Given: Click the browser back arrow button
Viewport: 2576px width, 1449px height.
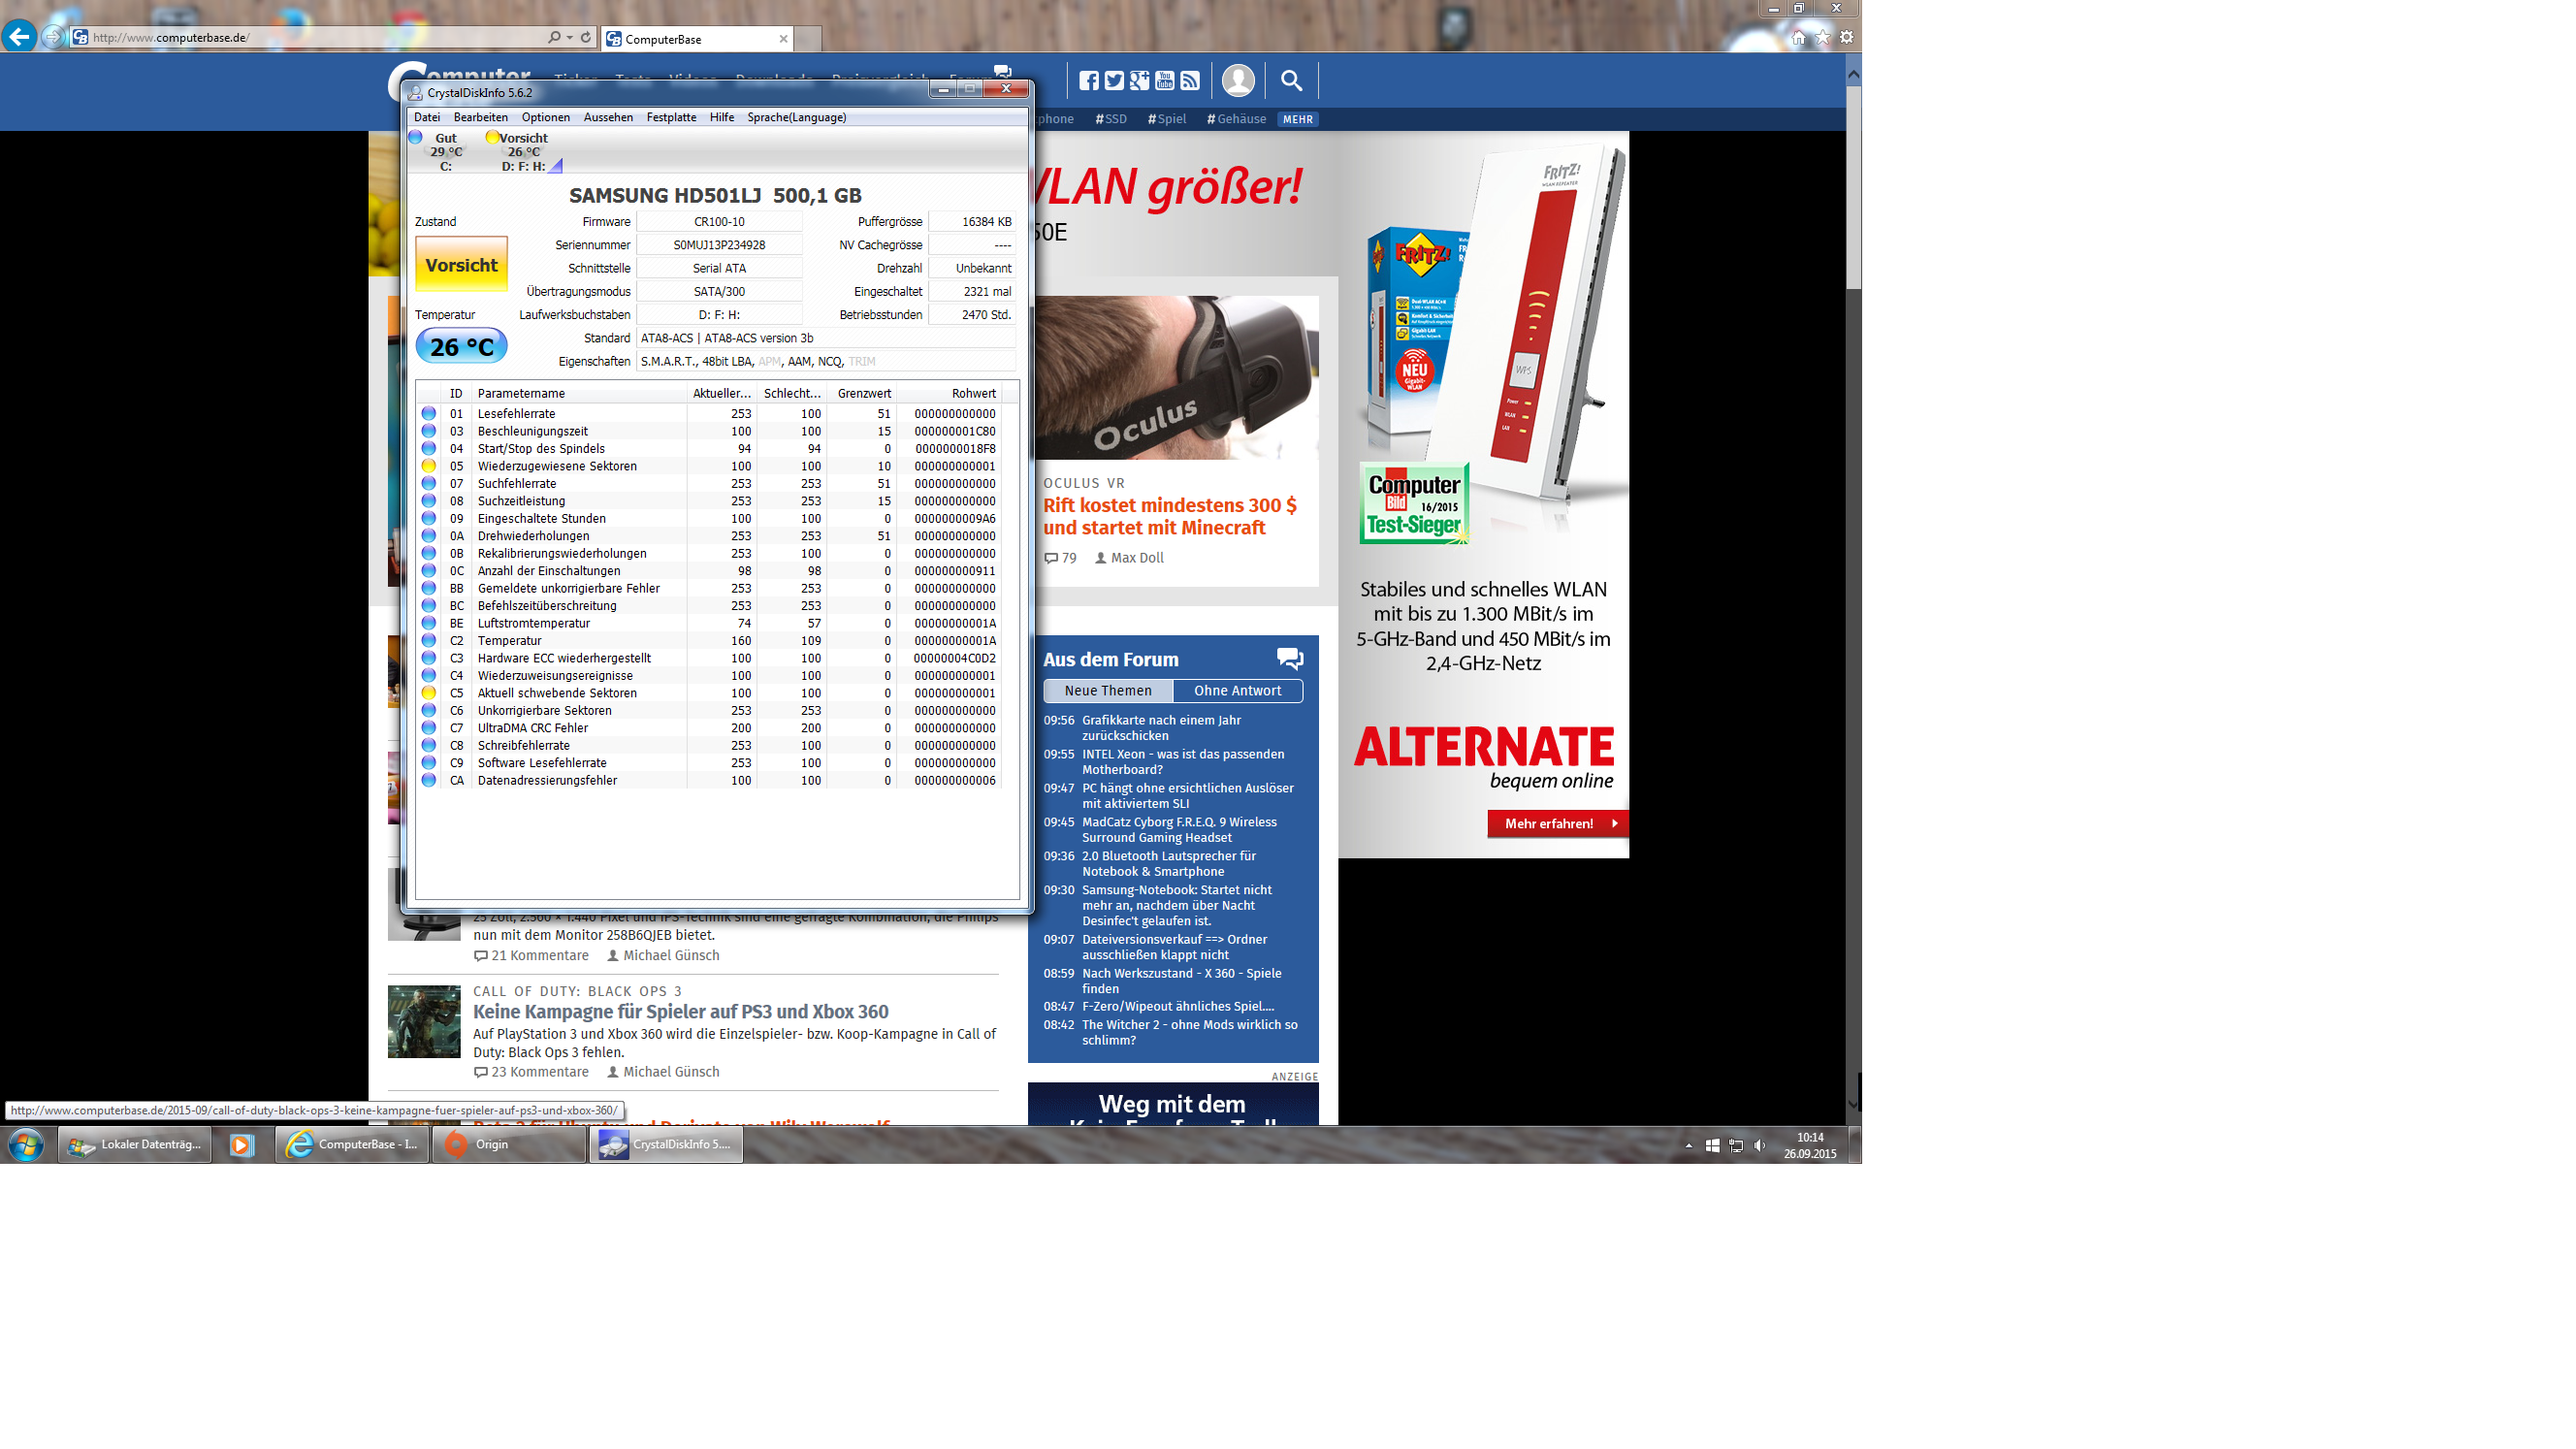Looking at the screenshot, I should (19, 37).
